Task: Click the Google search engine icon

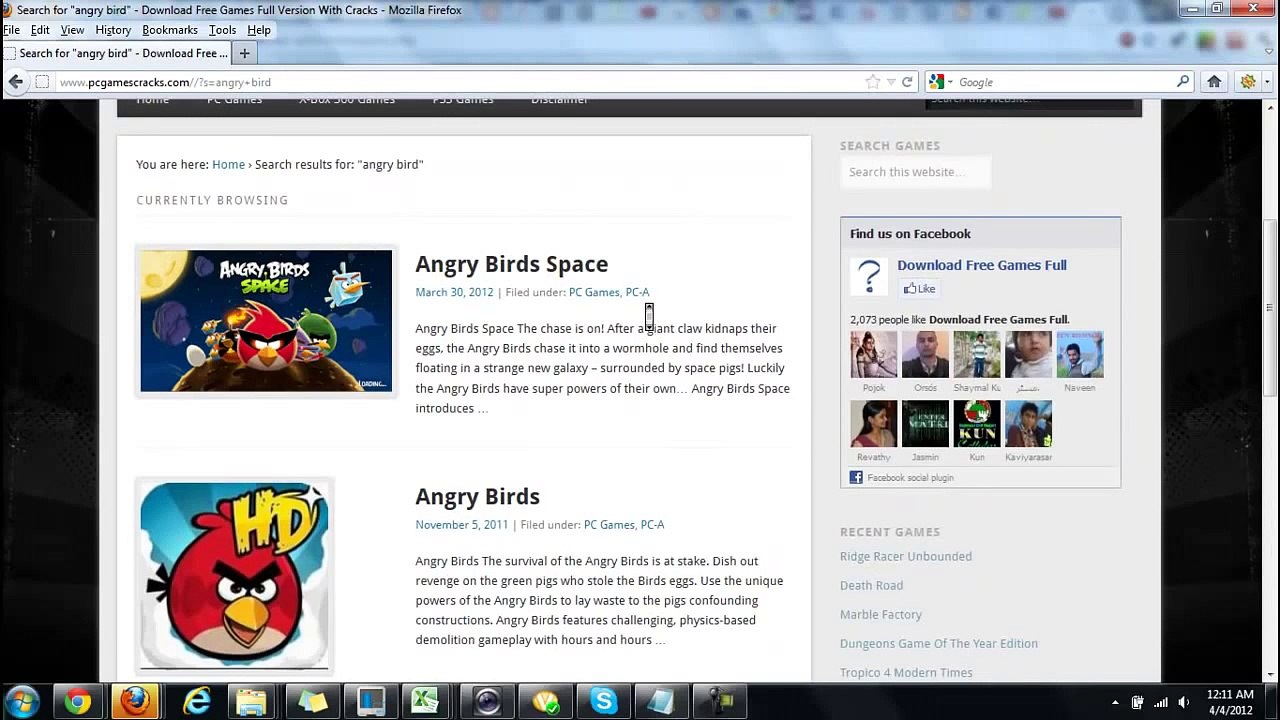Action: click(x=937, y=82)
